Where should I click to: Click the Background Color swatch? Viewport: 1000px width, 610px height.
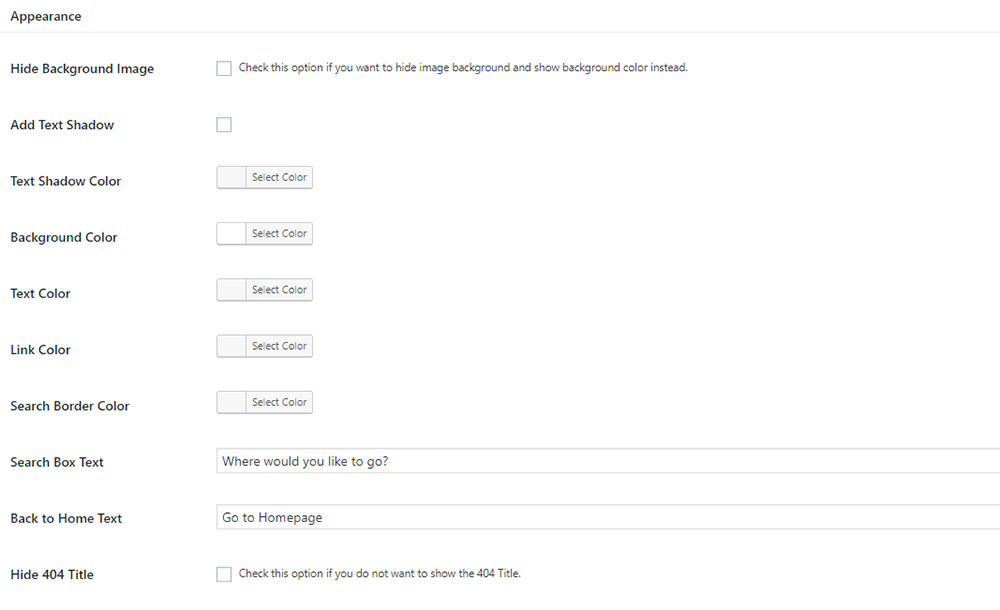coord(232,234)
